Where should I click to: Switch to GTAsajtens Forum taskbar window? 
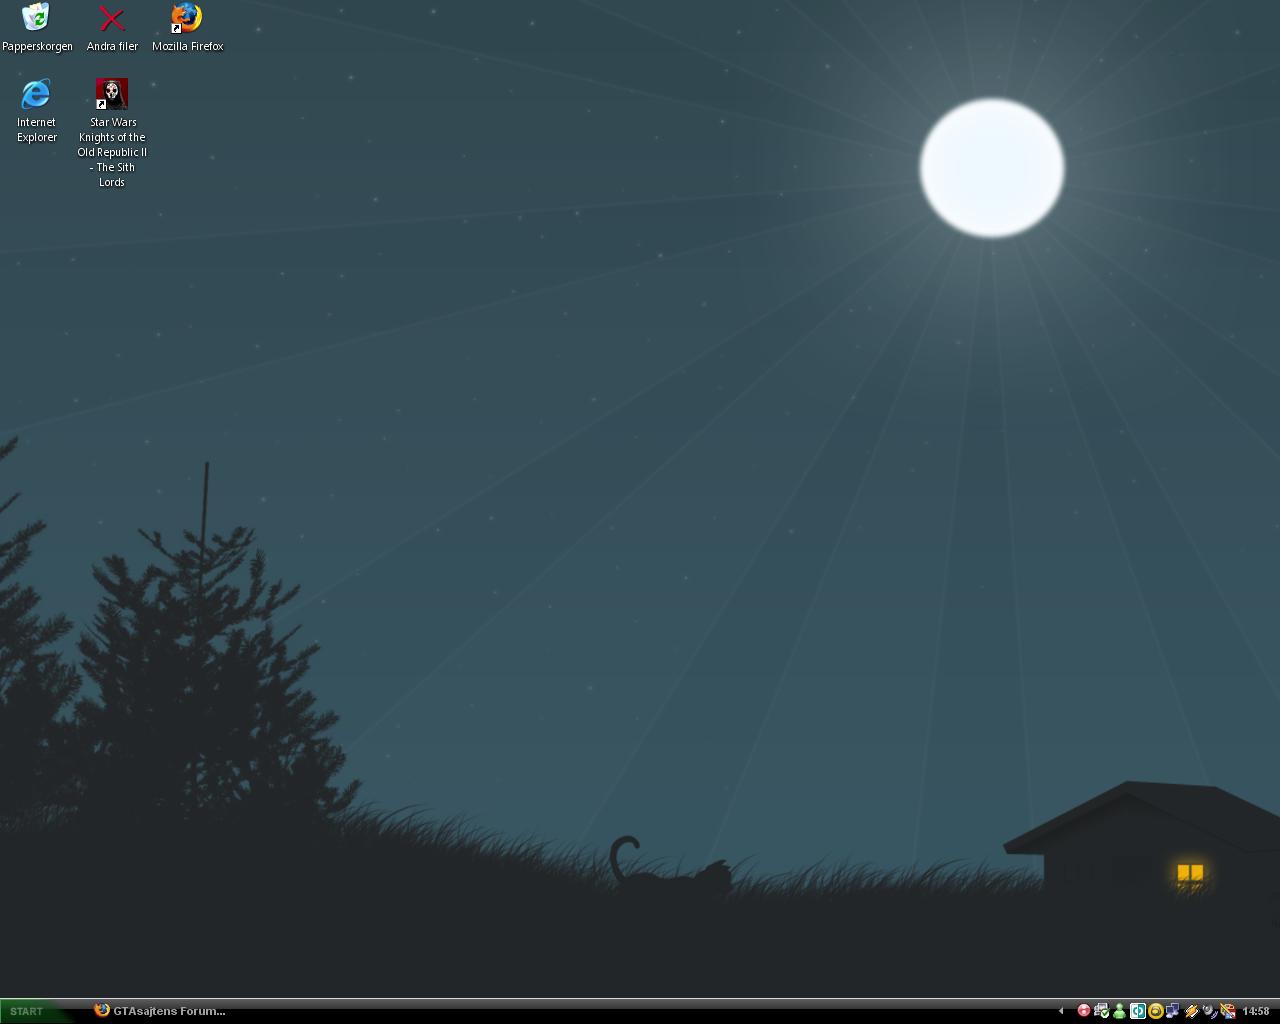tap(160, 1011)
